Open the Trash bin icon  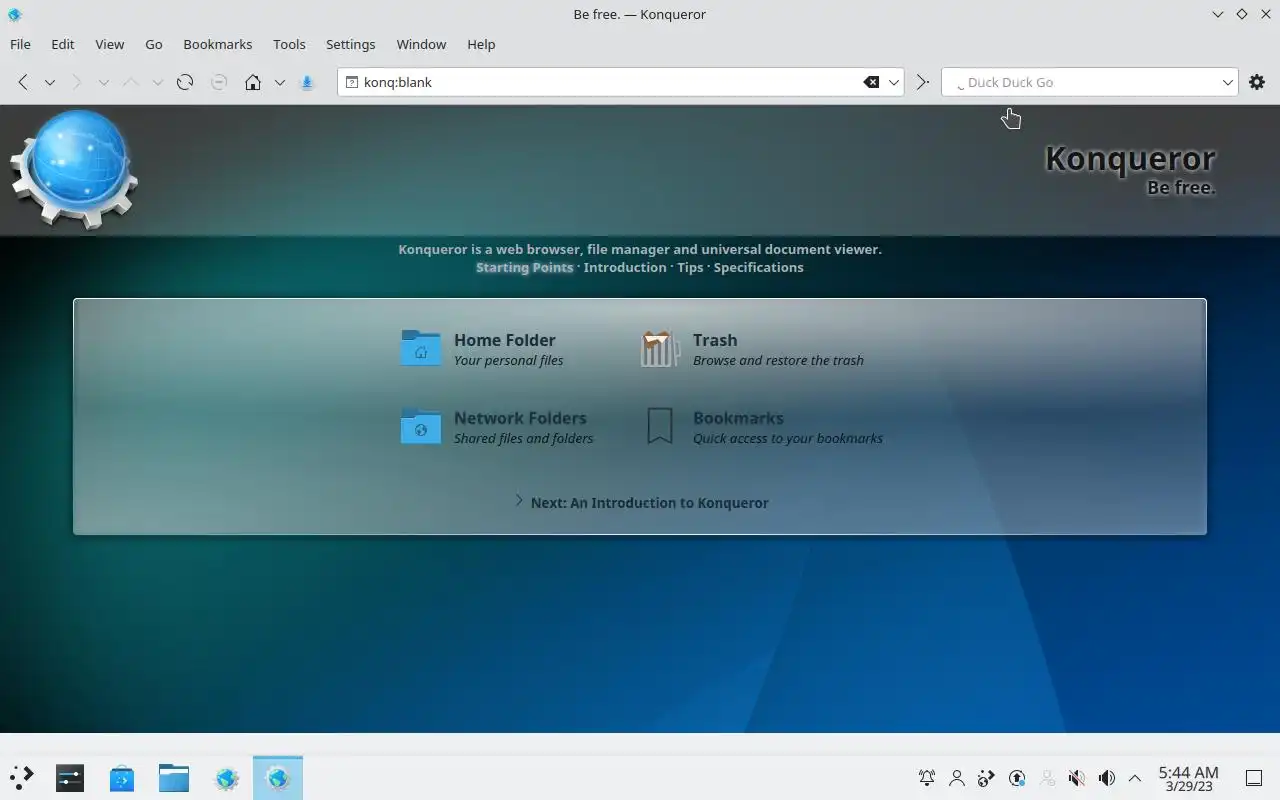(x=660, y=348)
